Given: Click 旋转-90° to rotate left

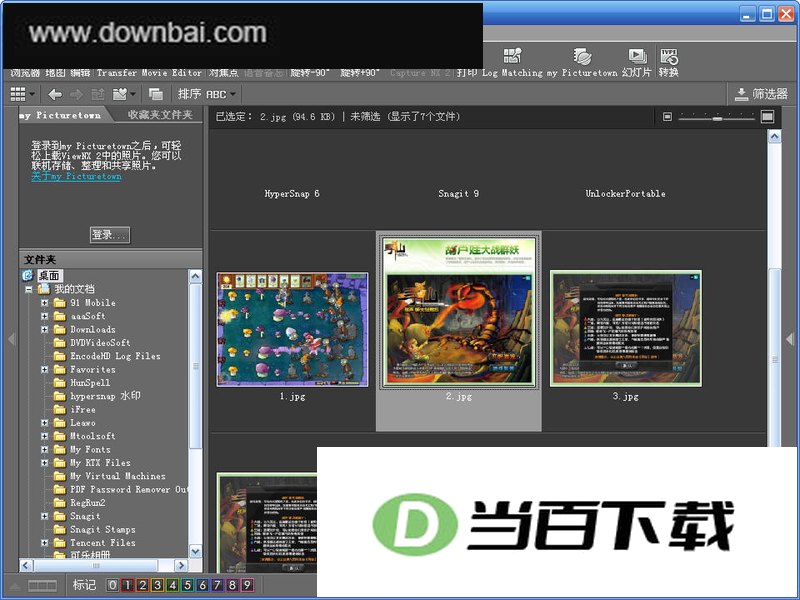Looking at the screenshot, I should [x=311, y=73].
